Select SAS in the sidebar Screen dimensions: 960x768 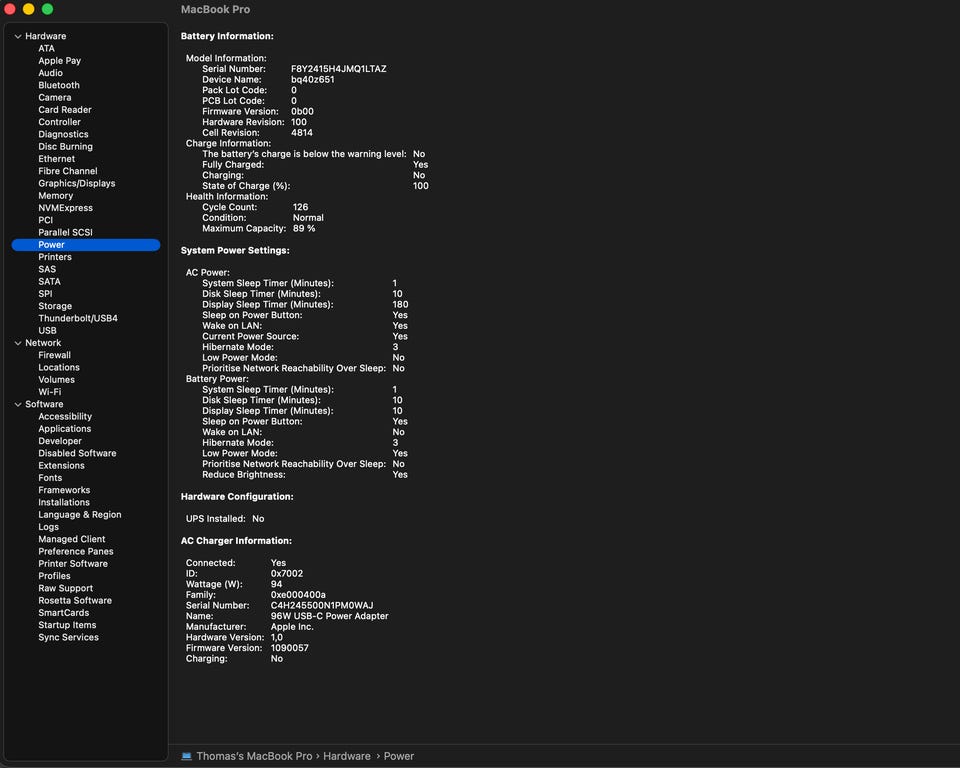pyautogui.click(x=47, y=269)
